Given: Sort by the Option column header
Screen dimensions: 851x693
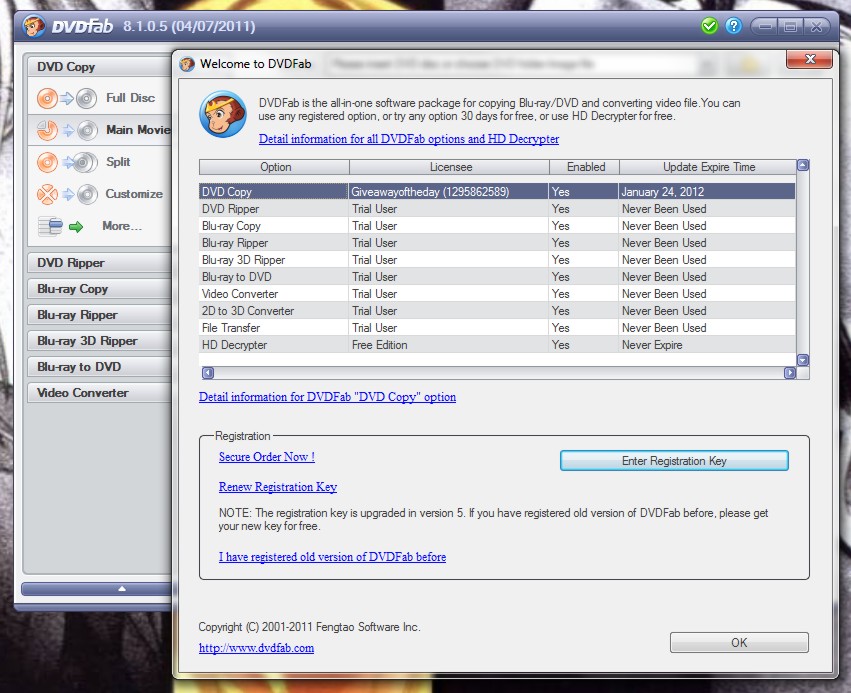Looking at the screenshot, I should 275,167.
